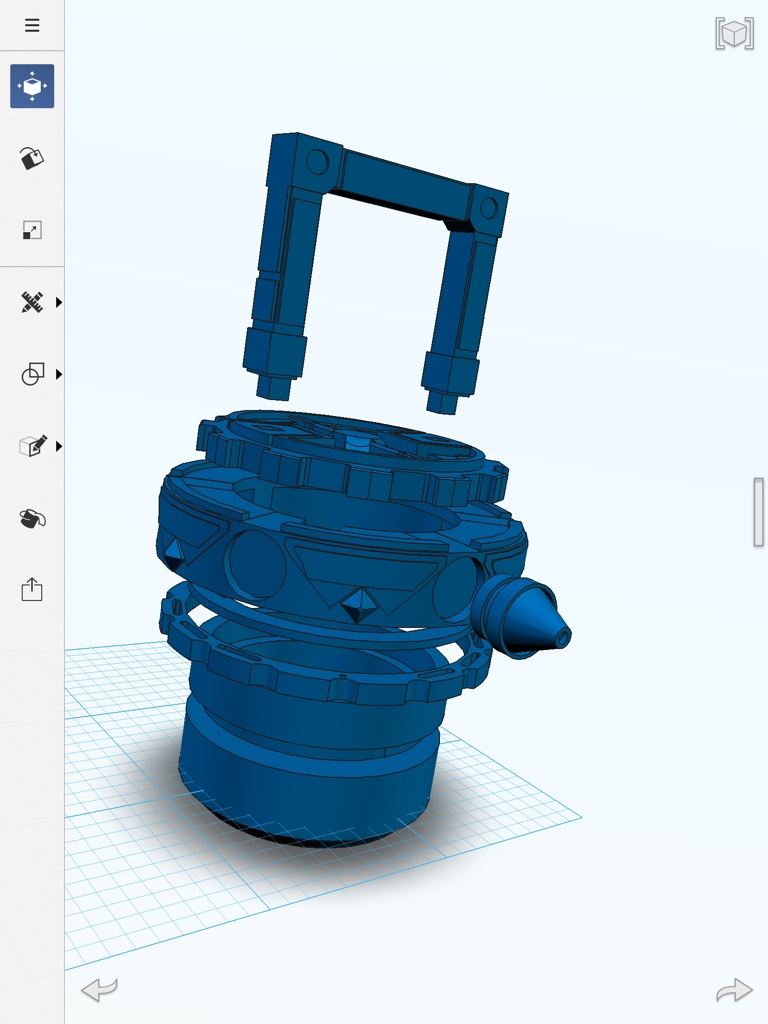Select the combine shapes tool

tap(32, 374)
